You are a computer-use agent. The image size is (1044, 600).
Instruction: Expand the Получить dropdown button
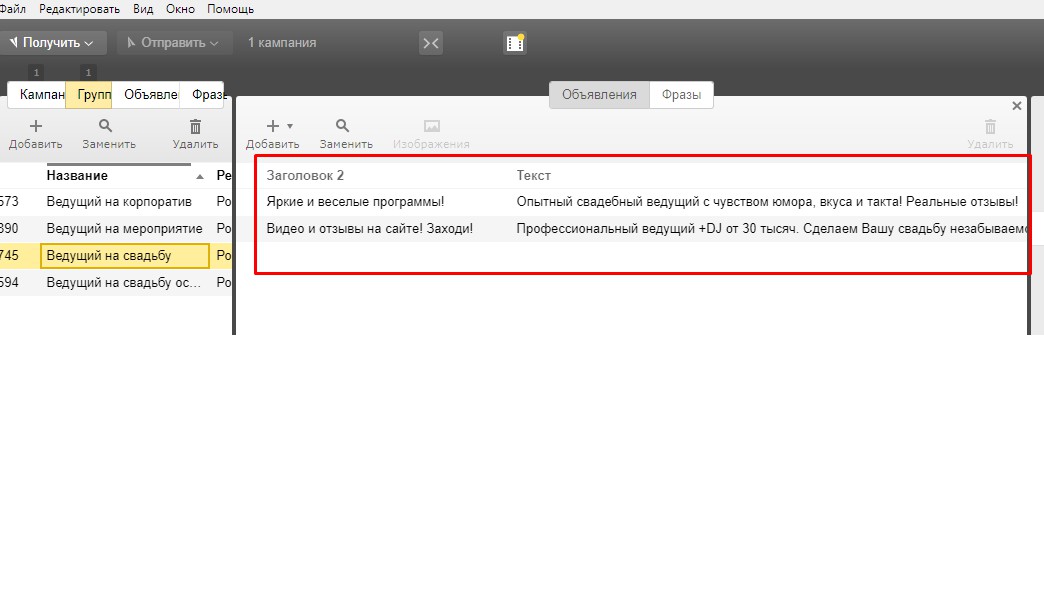53,43
